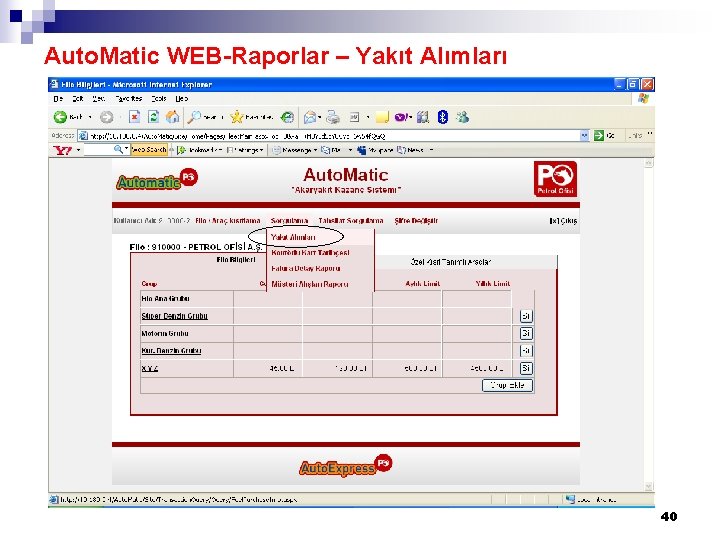Viewport: 720px width, 540px height.
Task: Switch to Özel Kart Tanımlı Araçlar tab
Action: click(x=450, y=262)
